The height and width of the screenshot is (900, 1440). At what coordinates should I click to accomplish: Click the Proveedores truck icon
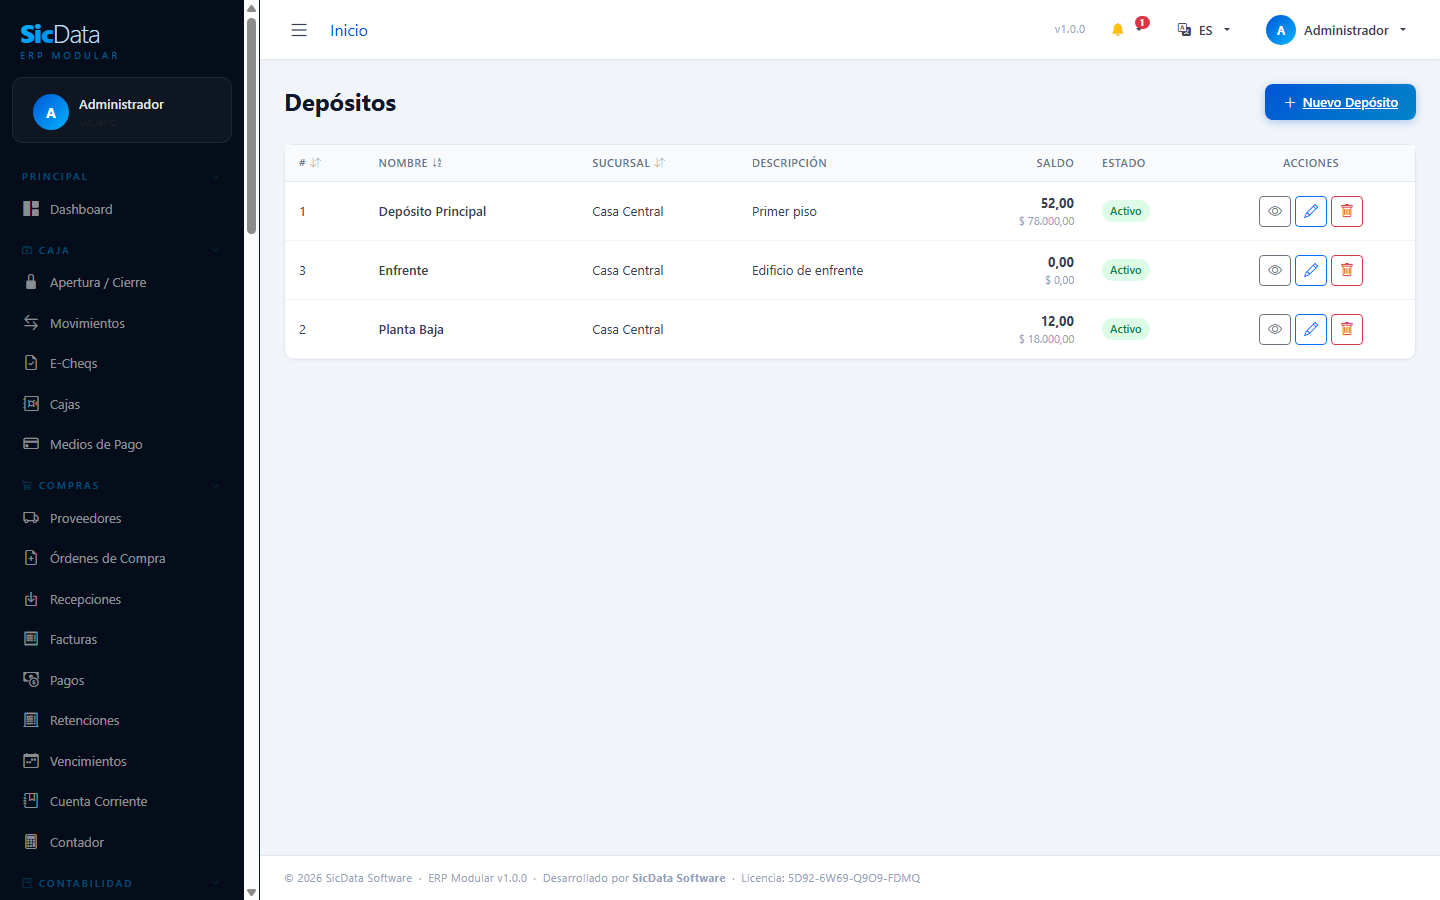pos(31,518)
